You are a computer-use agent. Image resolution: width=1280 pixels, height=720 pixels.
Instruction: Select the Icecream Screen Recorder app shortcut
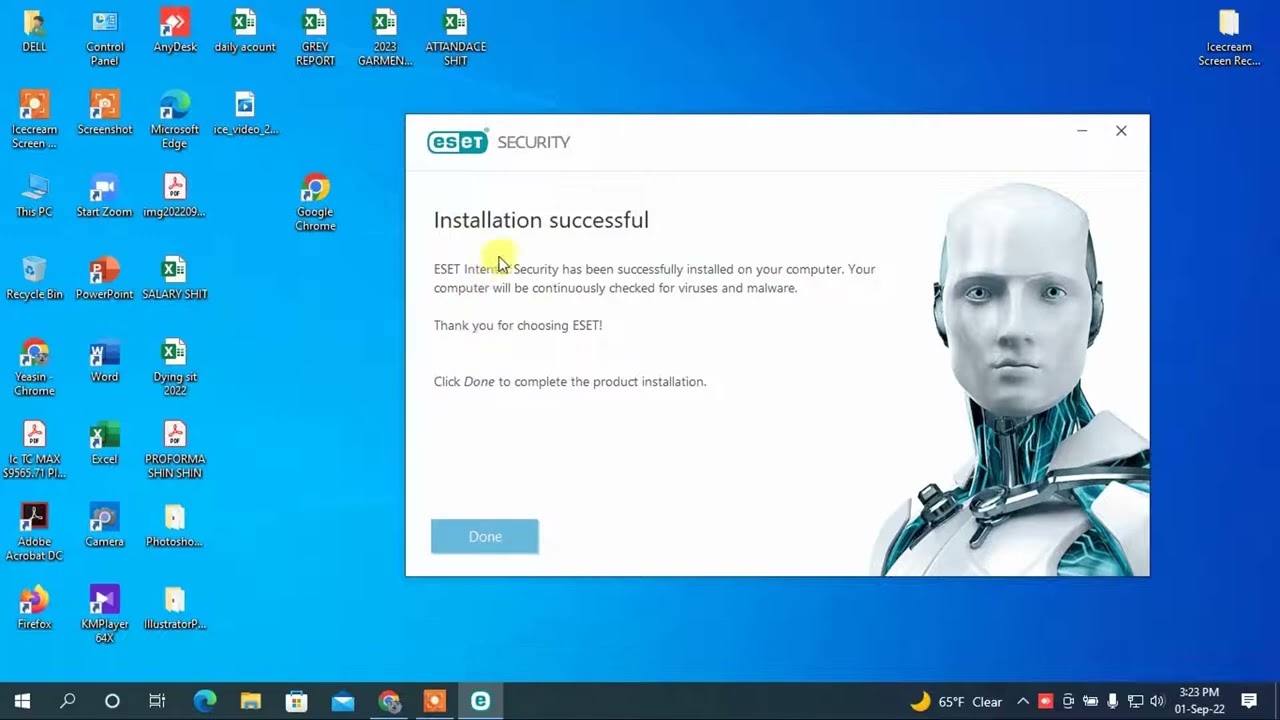(34, 120)
